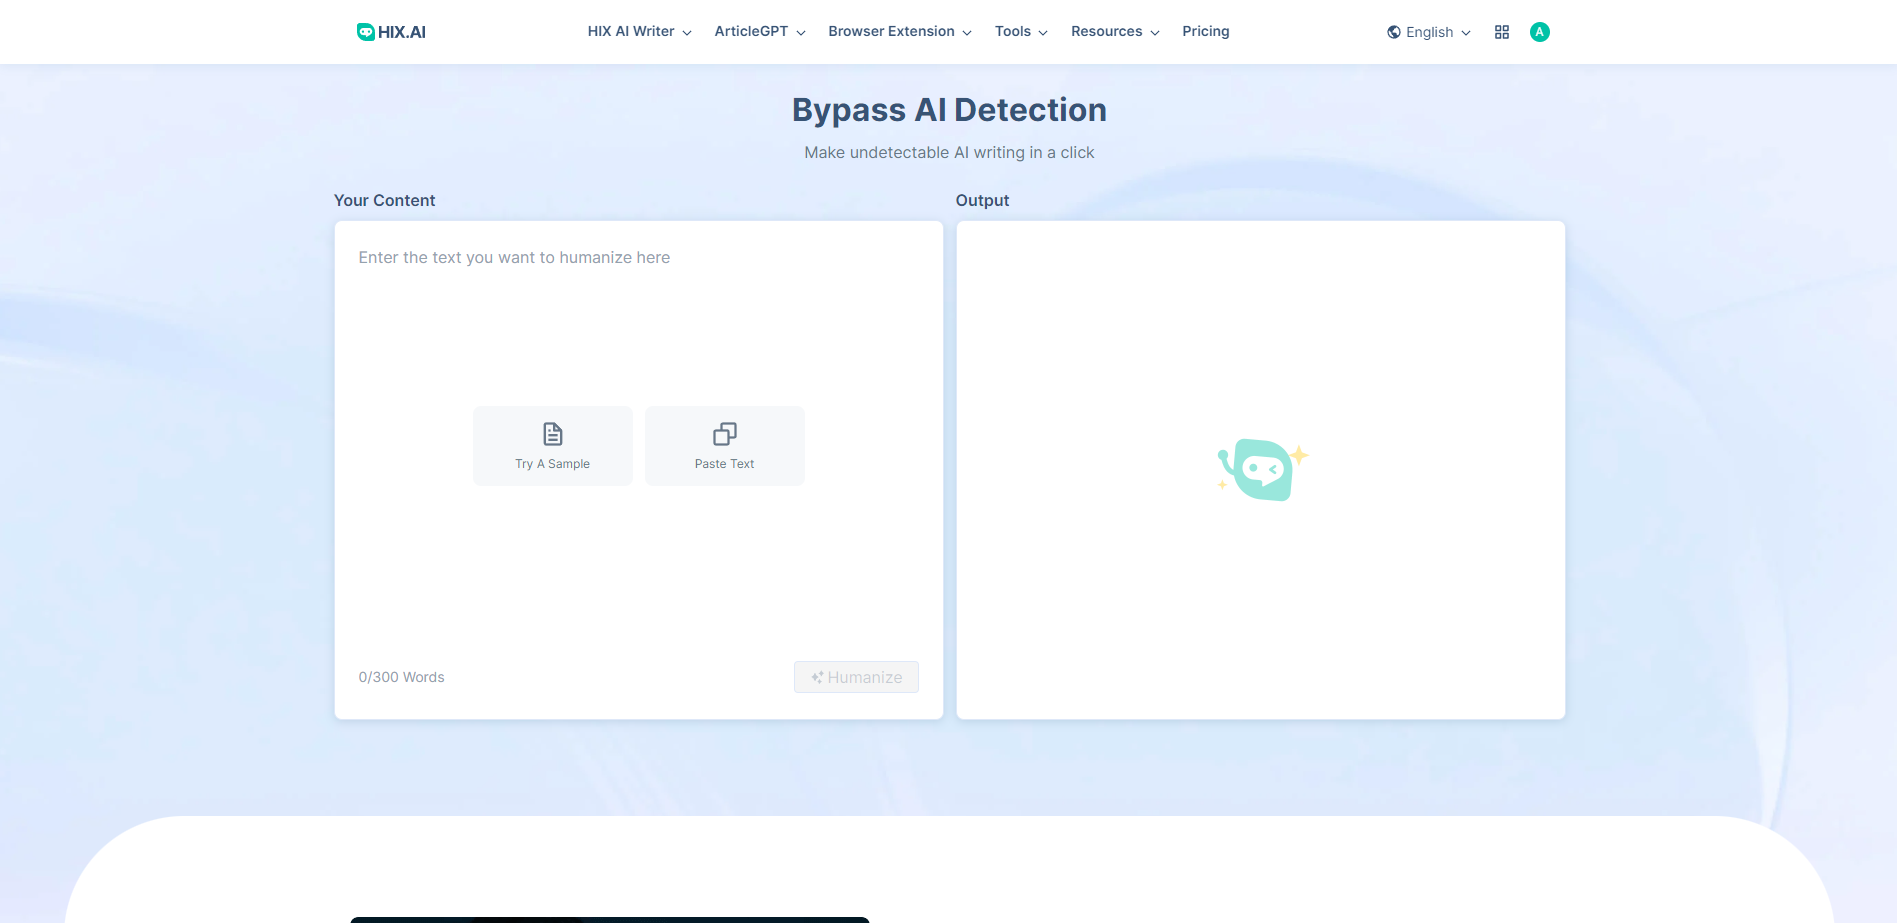The width and height of the screenshot is (1897, 923).
Task: Expand the ArticleGPT menu chevron
Action: pyautogui.click(x=801, y=33)
